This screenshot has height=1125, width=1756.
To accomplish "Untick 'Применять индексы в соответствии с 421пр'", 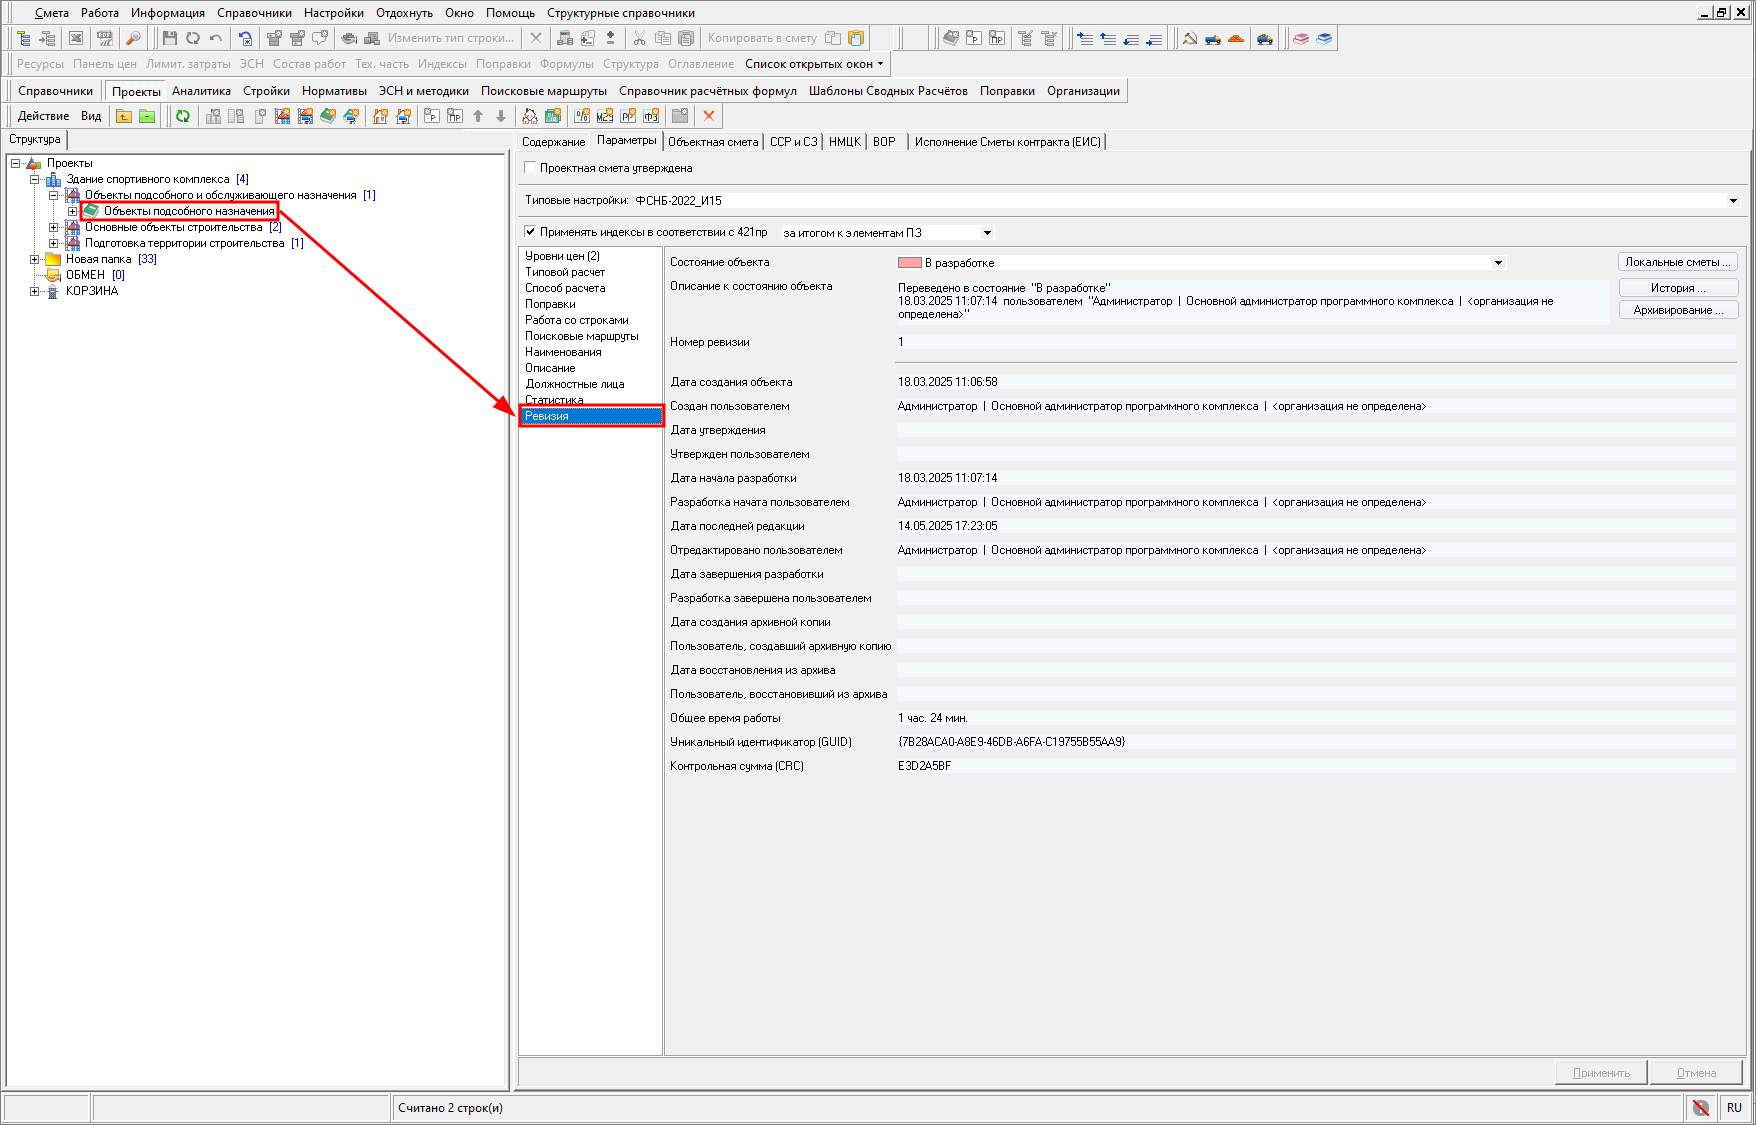I will (531, 232).
